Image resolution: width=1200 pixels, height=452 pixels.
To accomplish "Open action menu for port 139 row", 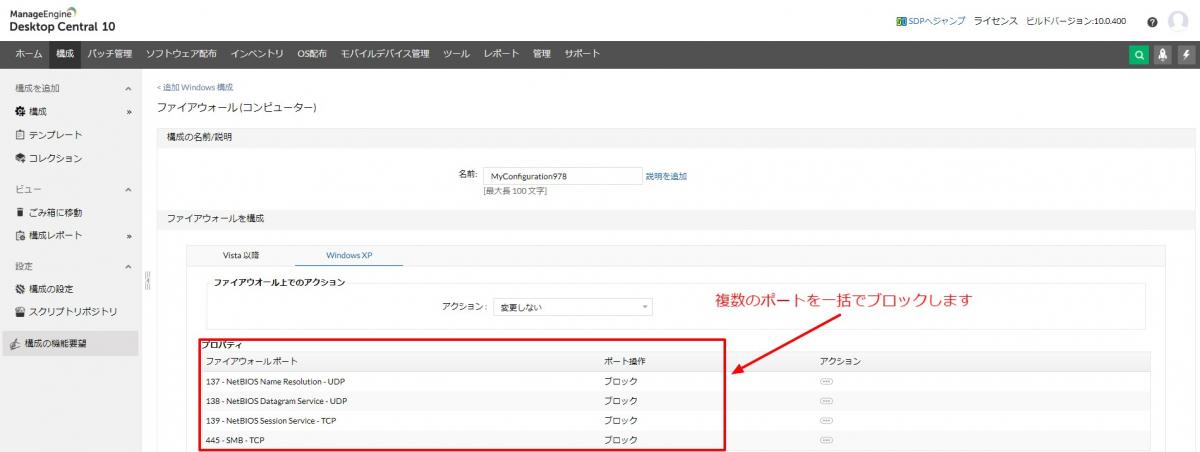I will 826,420.
